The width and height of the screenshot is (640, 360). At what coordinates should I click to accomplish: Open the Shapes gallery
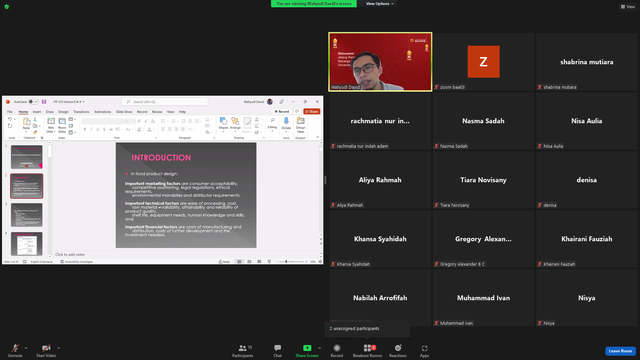[x=223, y=124]
